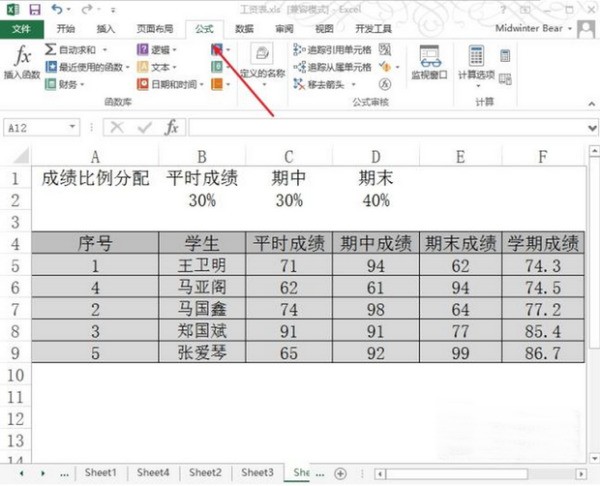Click Defined Names button (定义的名称)

point(262,64)
